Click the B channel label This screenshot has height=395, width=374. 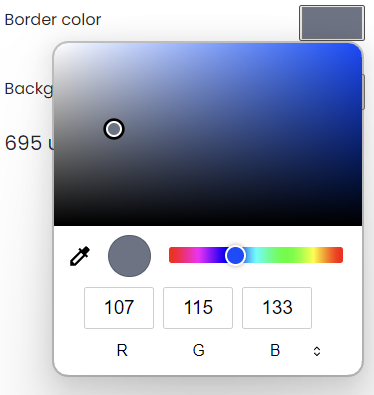275,351
